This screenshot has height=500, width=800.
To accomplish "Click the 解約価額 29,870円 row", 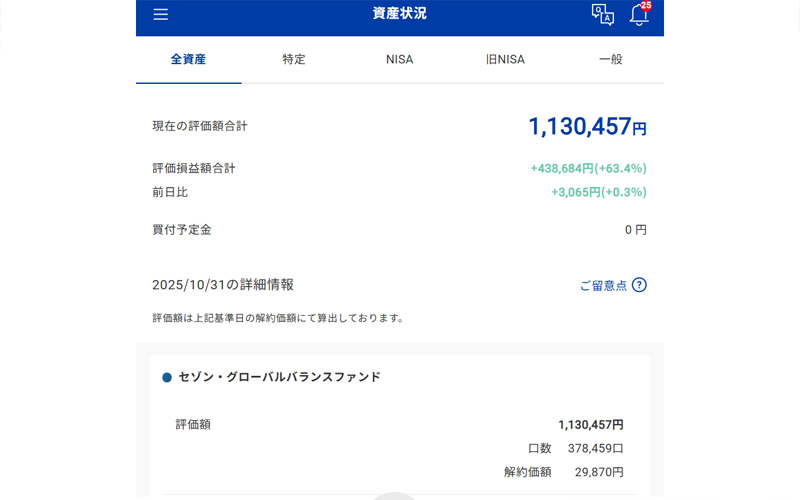I will [563, 472].
